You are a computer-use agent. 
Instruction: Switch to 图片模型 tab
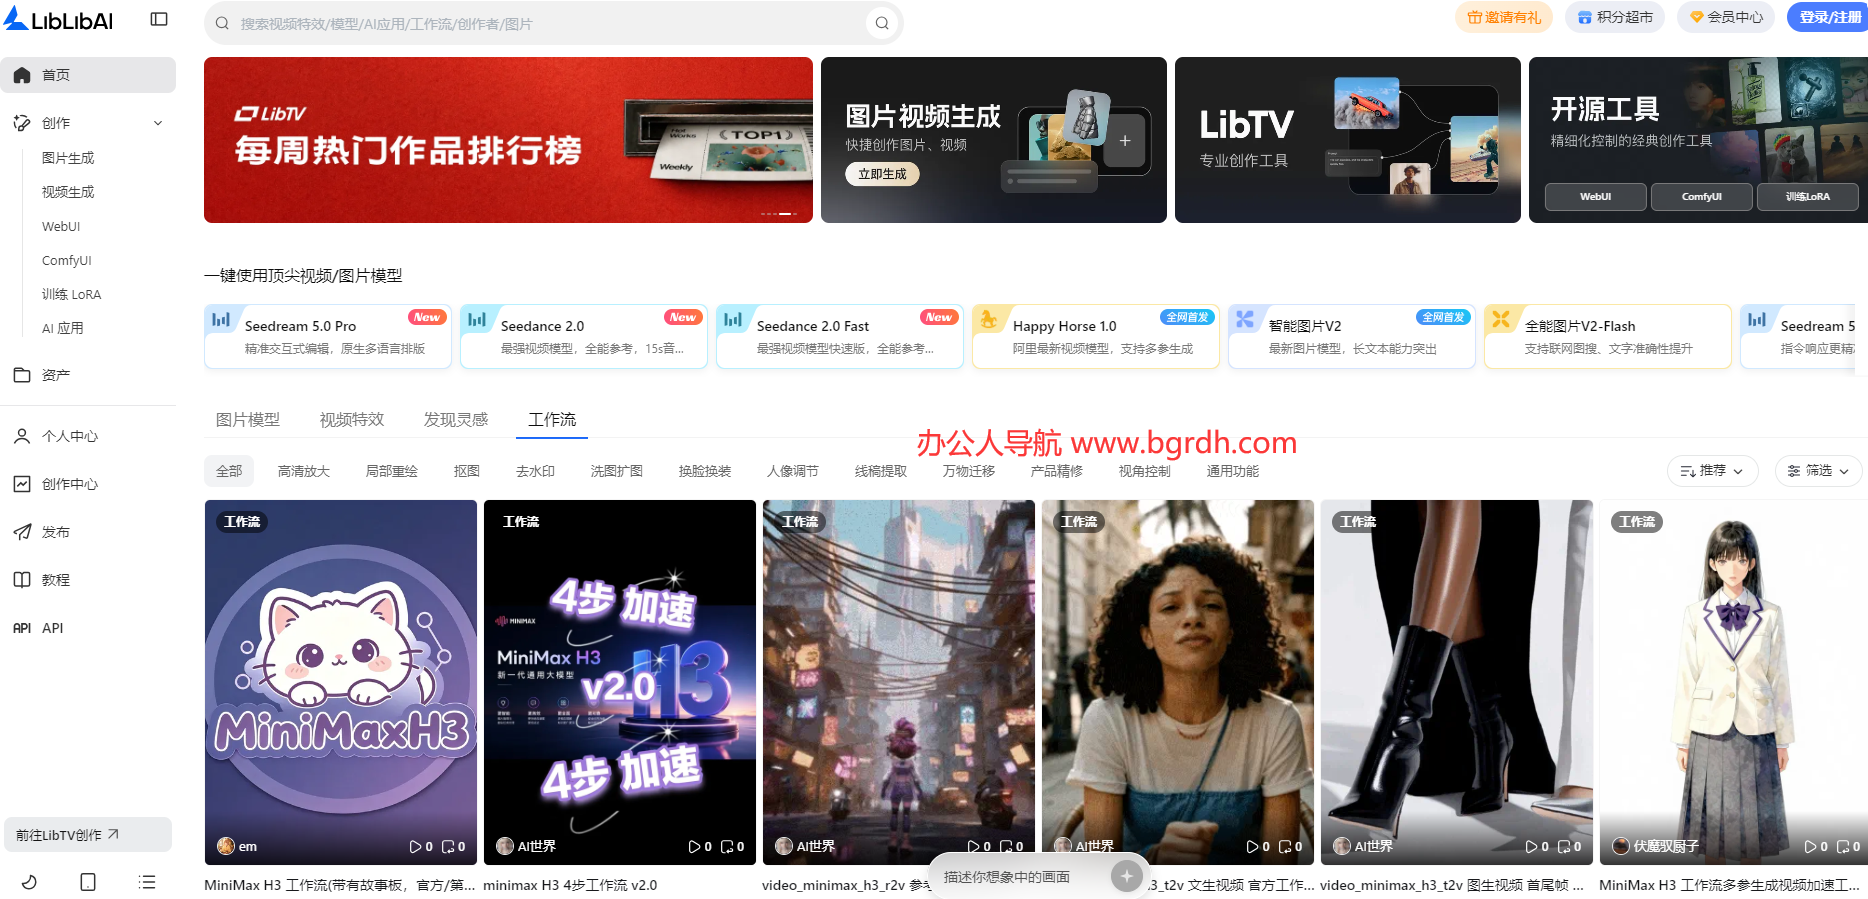[248, 420]
